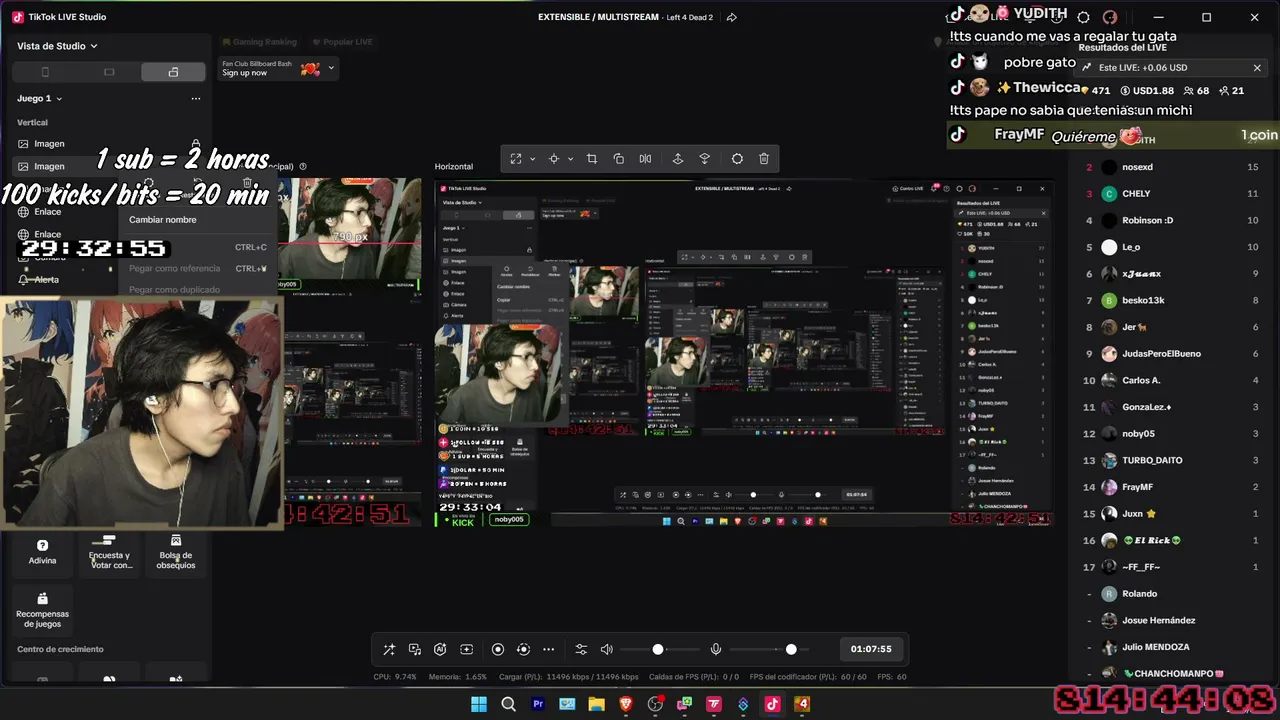The image size is (1280, 720).
Task: Switch to the dual layout view
Action: pos(173,72)
